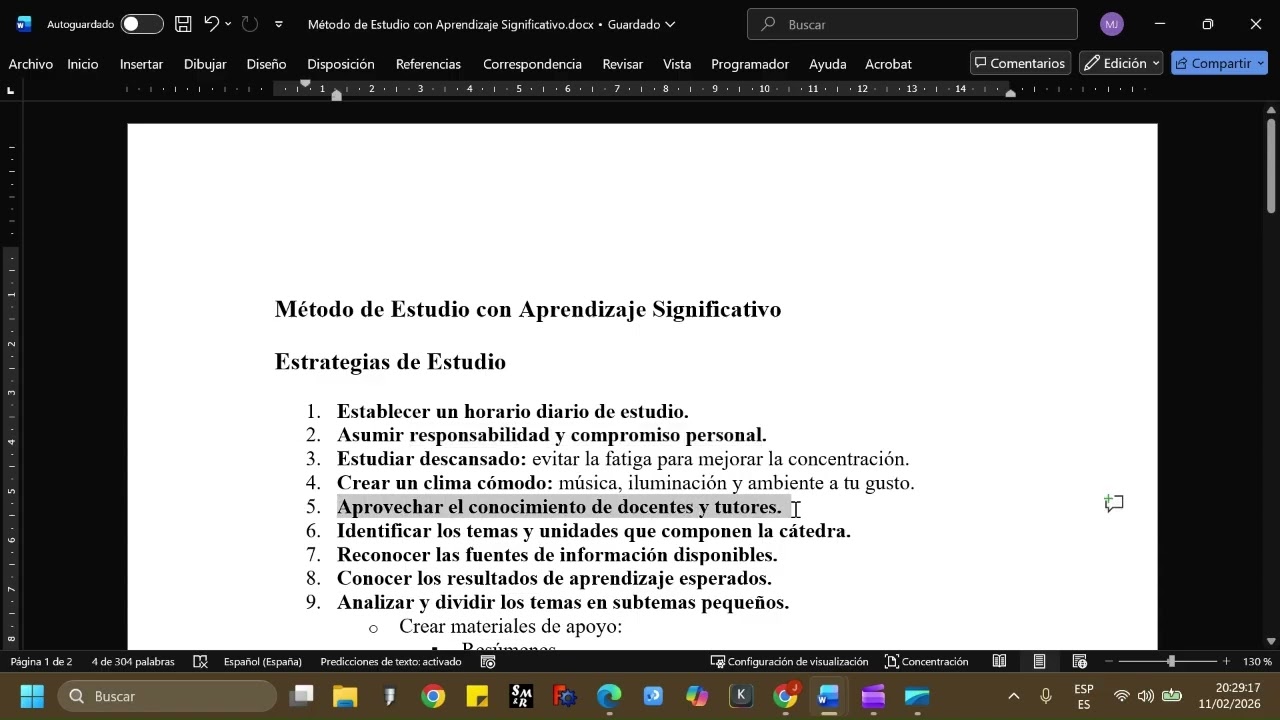Switch to Disposición tab
This screenshot has width=1280, height=720.
[x=341, y=64]
